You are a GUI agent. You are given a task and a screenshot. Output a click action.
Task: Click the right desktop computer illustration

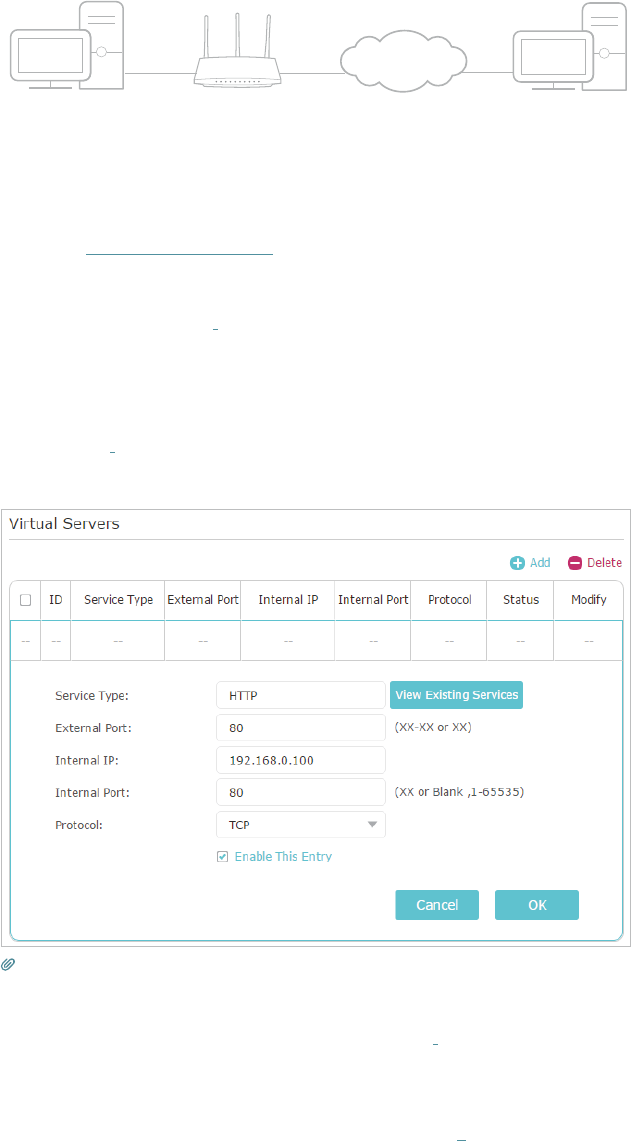(571, 45)
